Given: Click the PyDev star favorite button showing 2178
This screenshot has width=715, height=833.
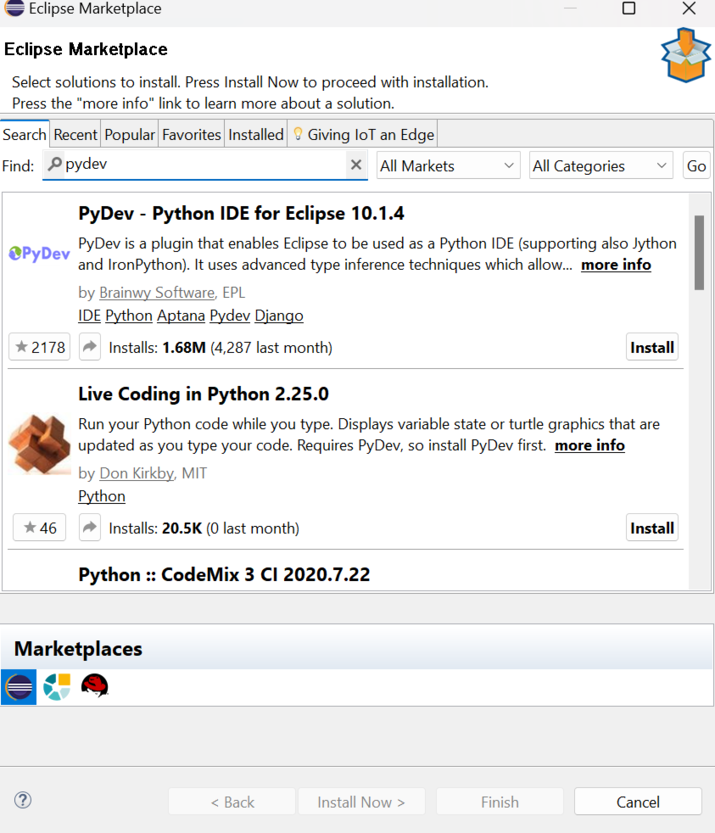Looking at the screenshot, I should pos(39,347).
